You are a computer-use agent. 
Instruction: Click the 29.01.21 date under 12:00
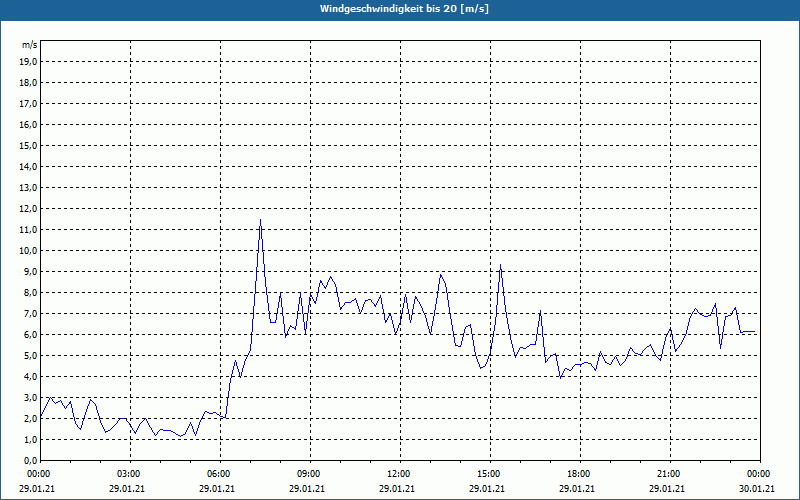coord(397,488)
